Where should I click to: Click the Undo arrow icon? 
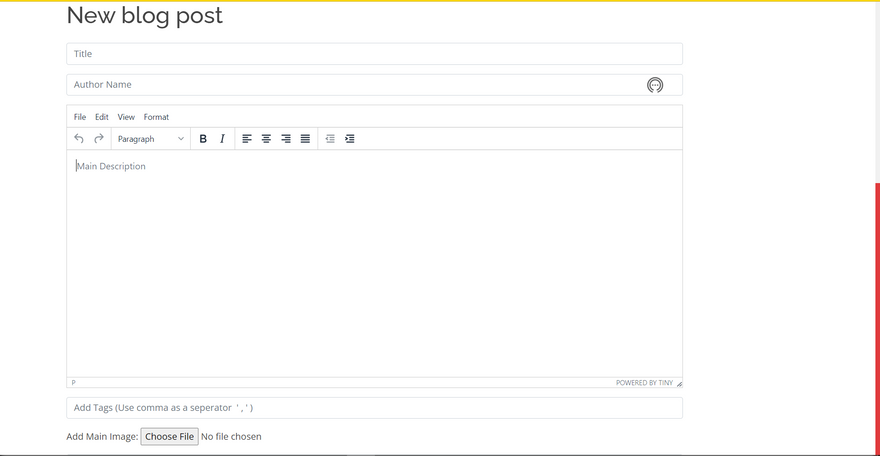pos(79,139)
